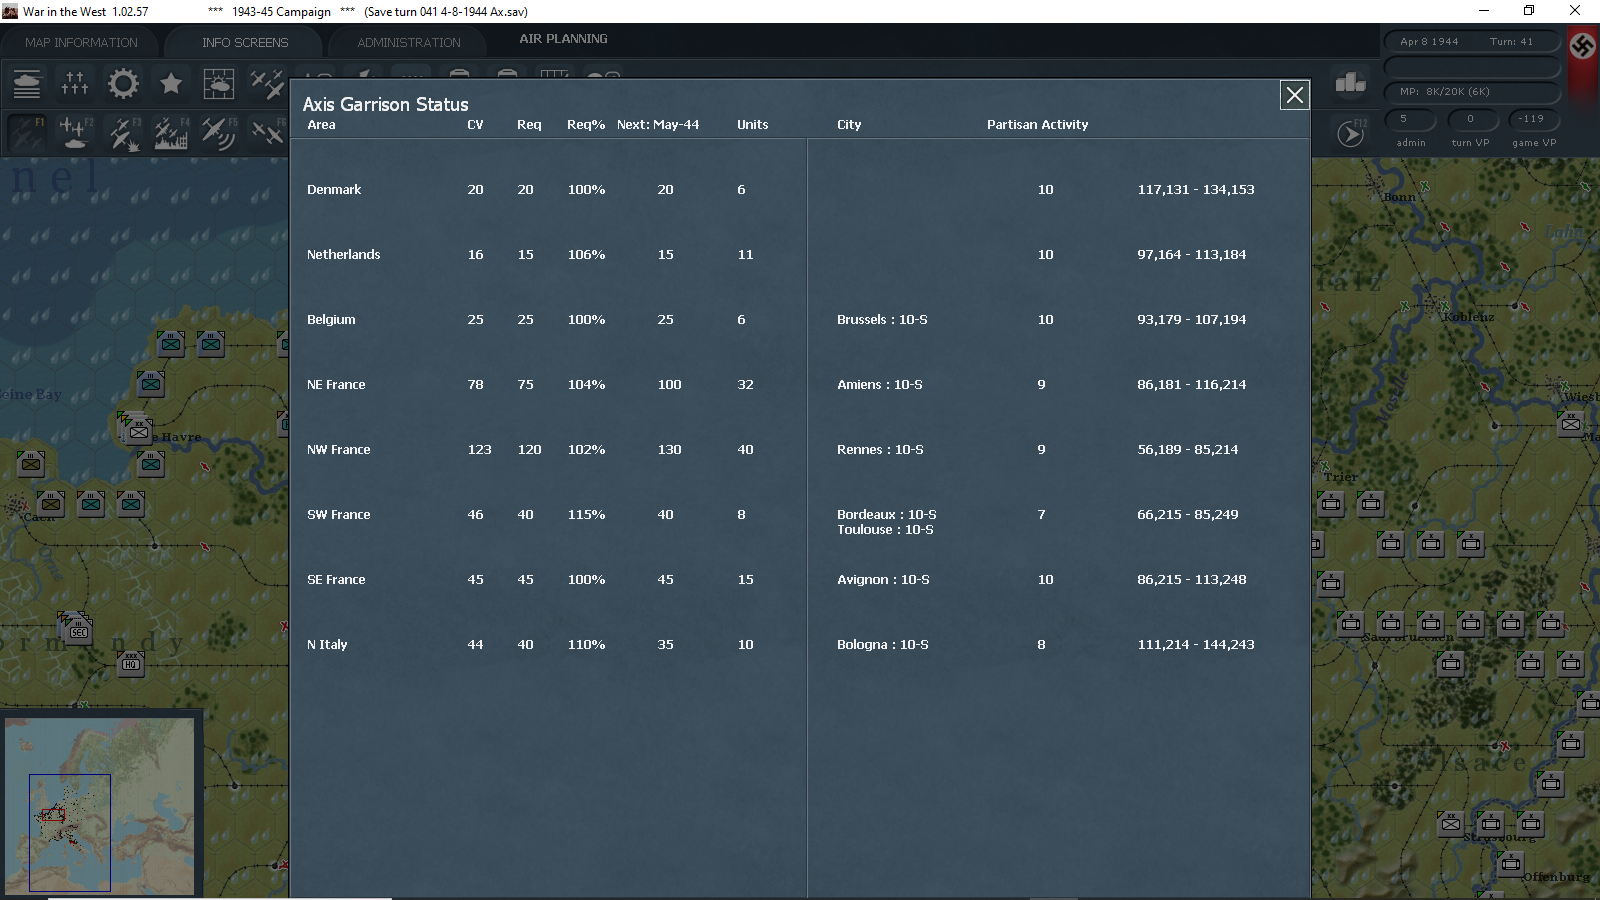Open the losses screen with crosses icon
The image size is (1600, 900).
pyautogui.click(x=75, y=83)
